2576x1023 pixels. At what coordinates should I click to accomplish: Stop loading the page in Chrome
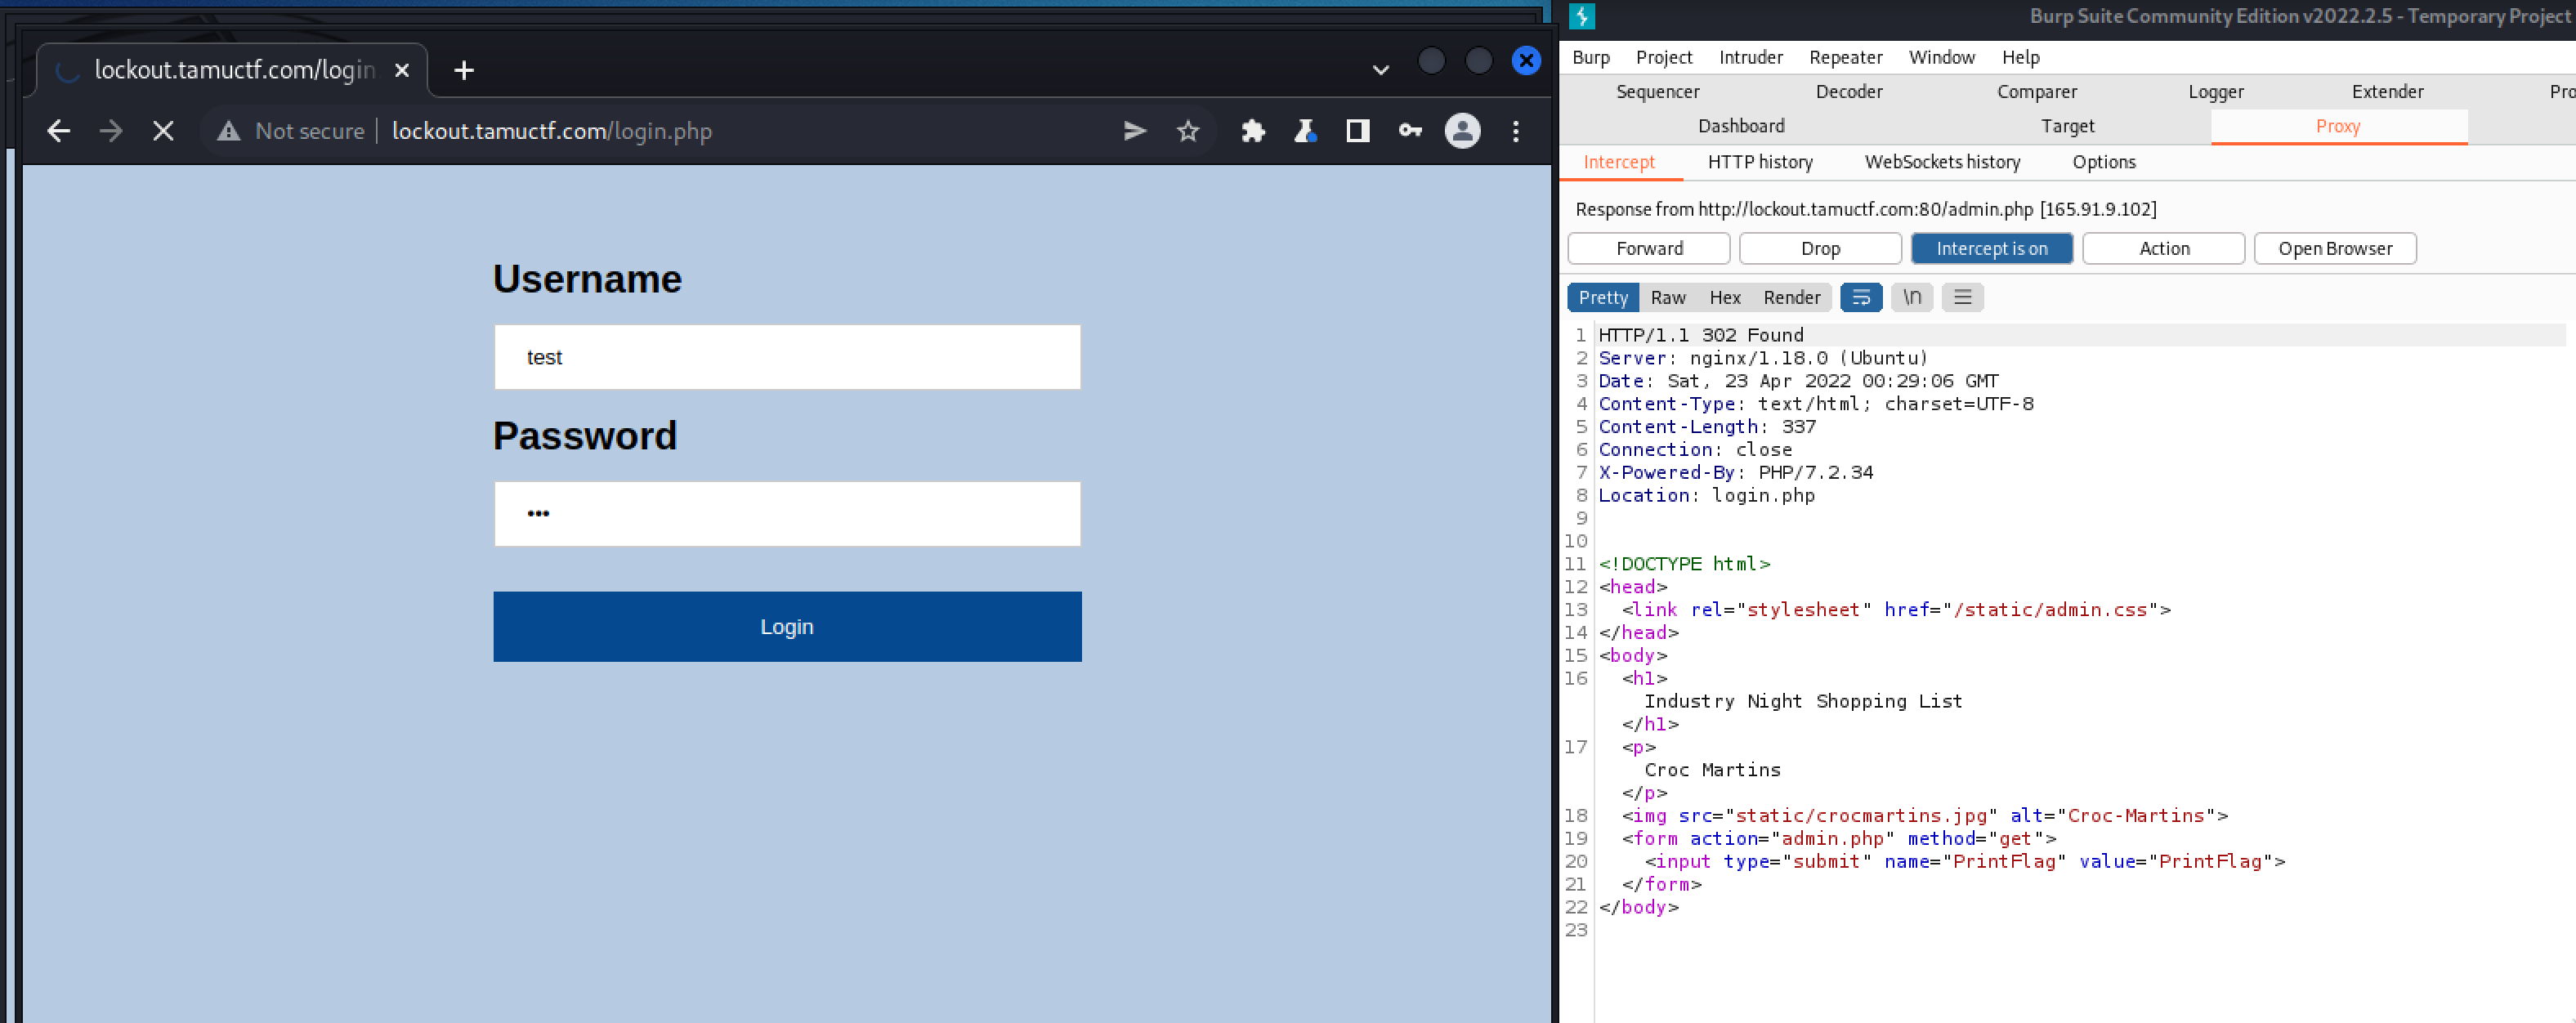pyautogui.click(x=163, y=131)
